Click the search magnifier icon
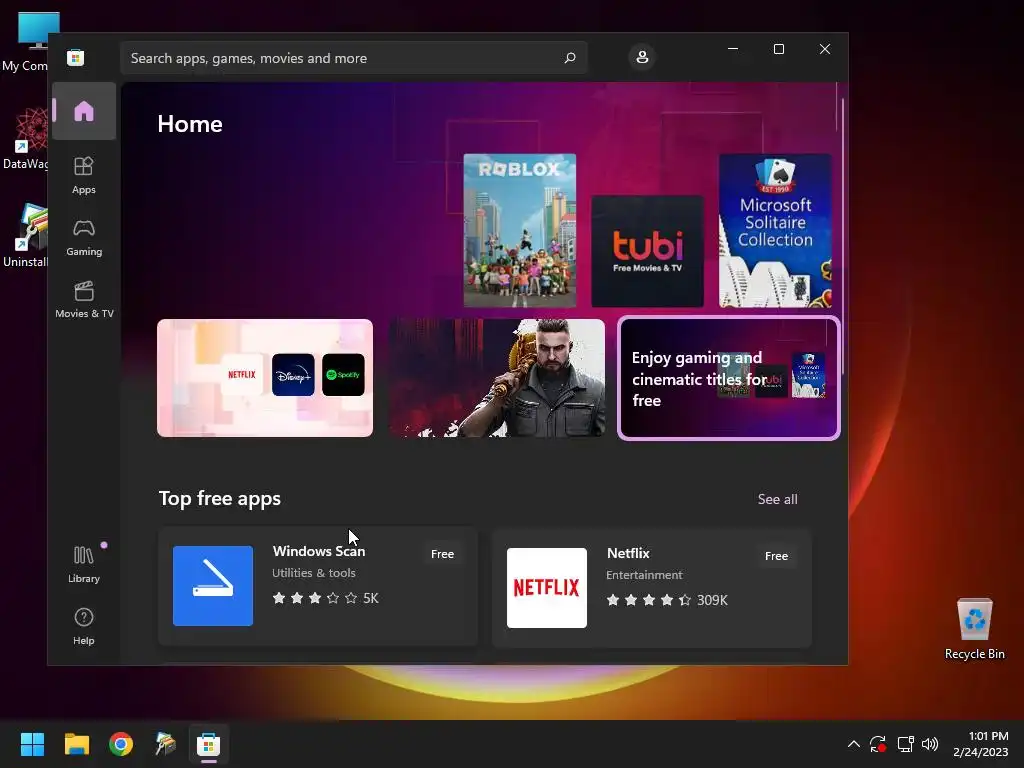 coord(569,58)
